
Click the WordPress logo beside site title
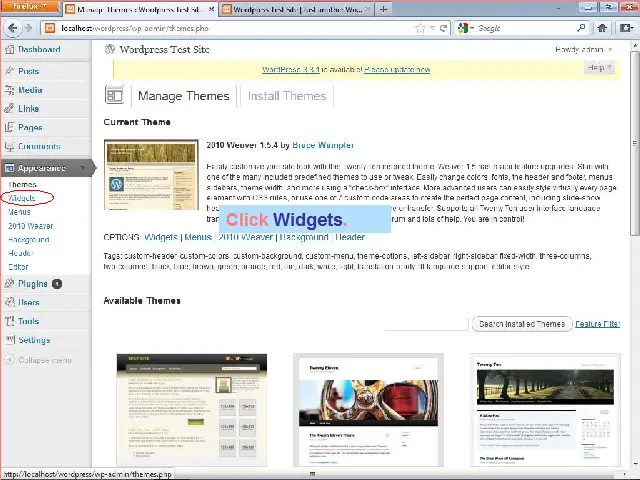pos(109,49)
